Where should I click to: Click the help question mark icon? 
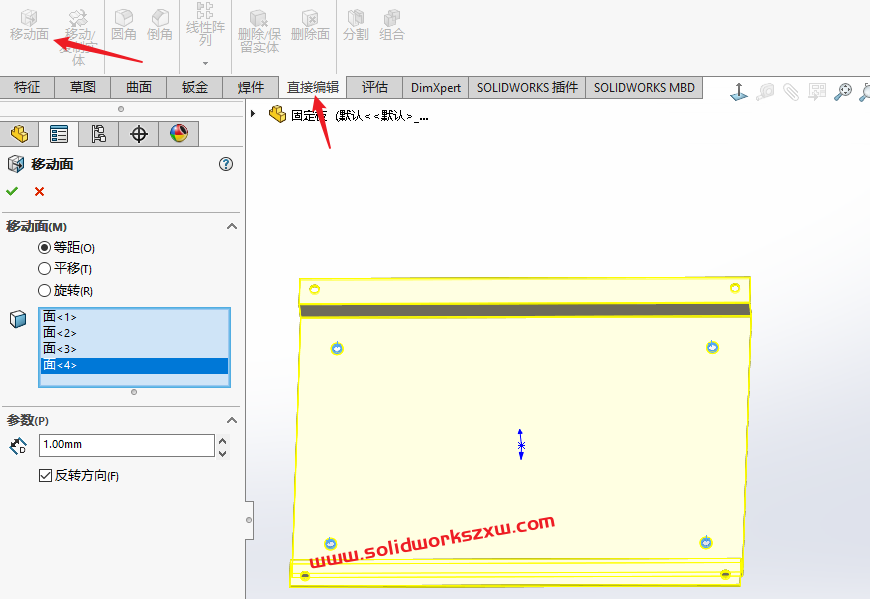[226, 164]
